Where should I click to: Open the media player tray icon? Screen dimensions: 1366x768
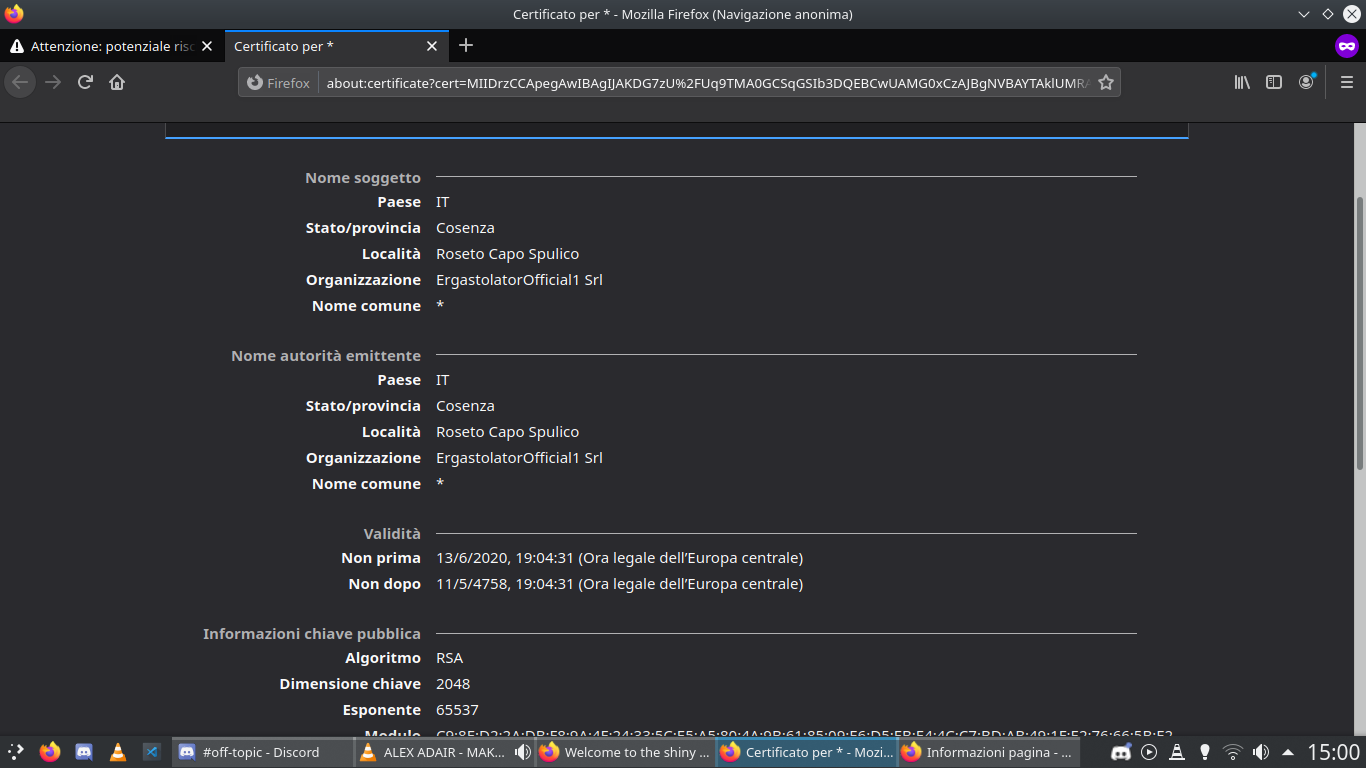pos(1149,752)
